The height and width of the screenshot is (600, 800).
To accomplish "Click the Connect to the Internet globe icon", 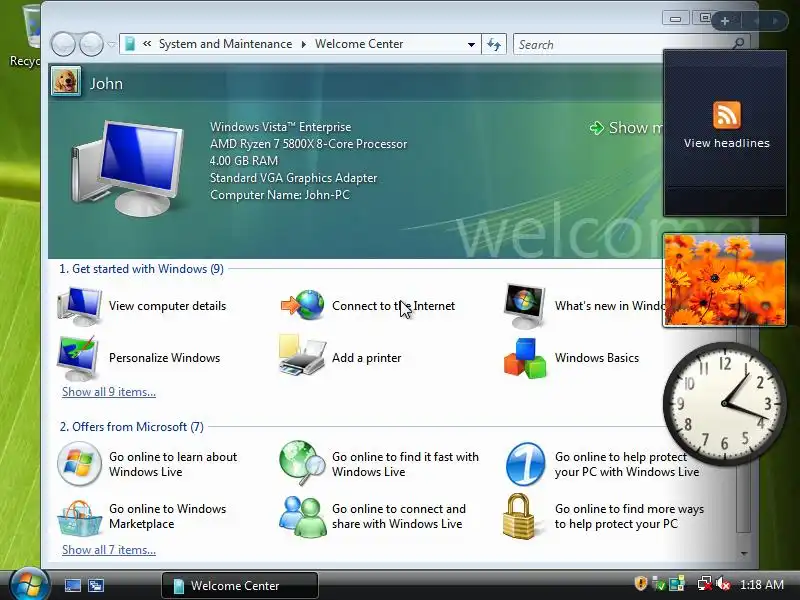I will pos(303,305).
